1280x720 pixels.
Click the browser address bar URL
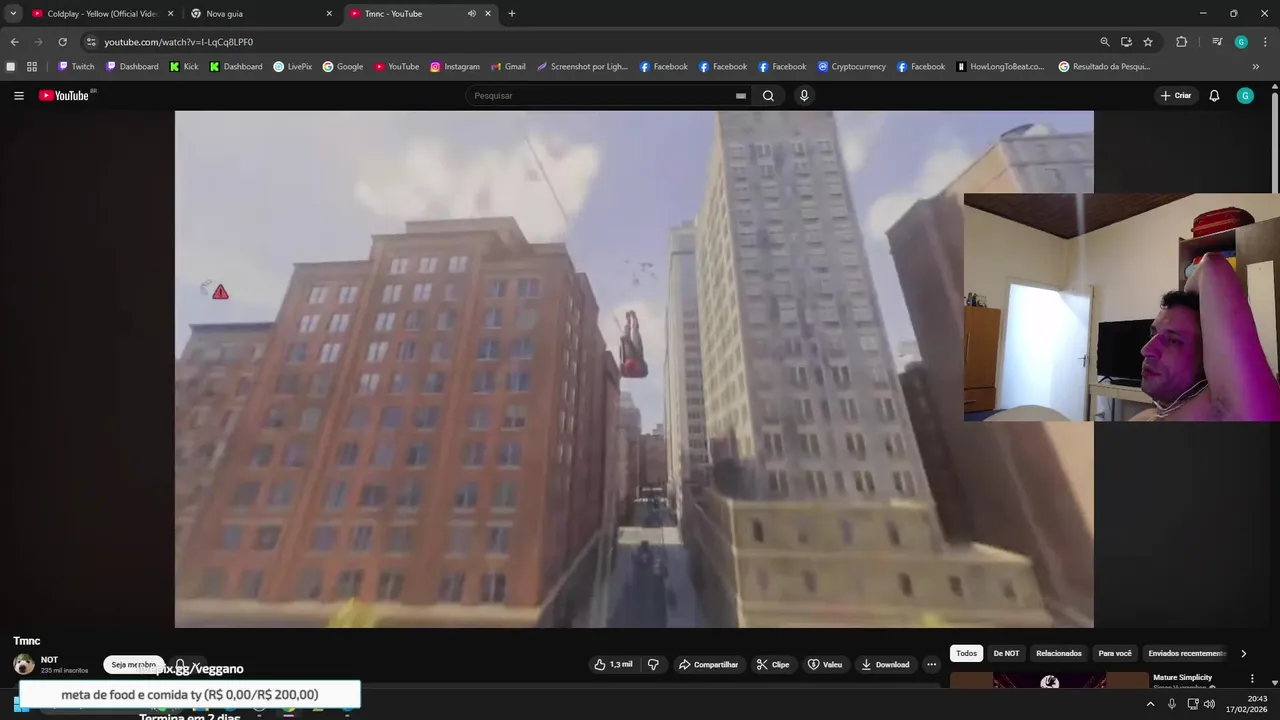coord(179,42)
